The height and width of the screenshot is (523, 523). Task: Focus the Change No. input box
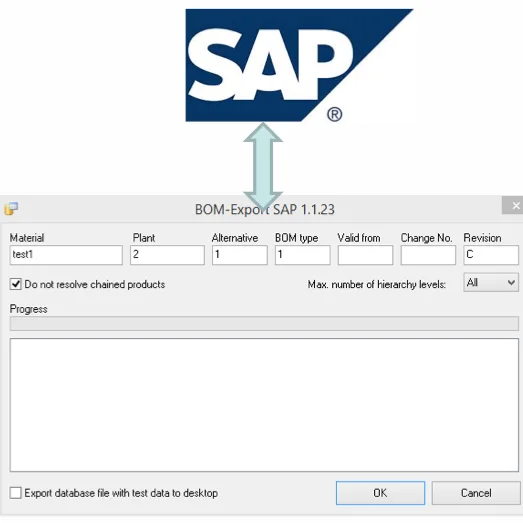pos(428,255)
